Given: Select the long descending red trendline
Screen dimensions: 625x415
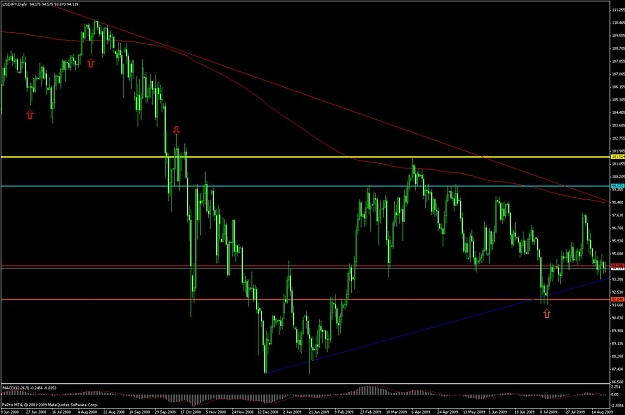Looking at the screenshot, I should tap(331, 104).
